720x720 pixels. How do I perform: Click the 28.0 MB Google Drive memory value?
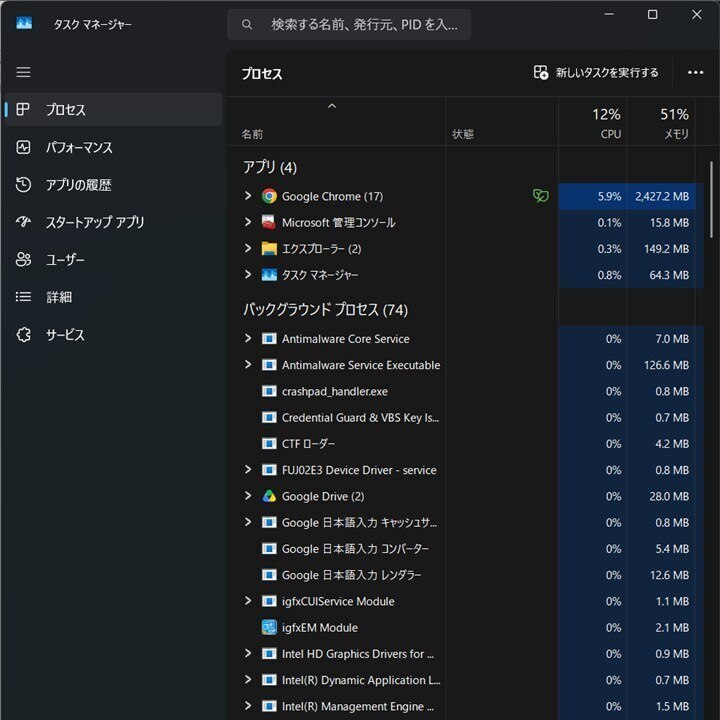coord(669,496)
